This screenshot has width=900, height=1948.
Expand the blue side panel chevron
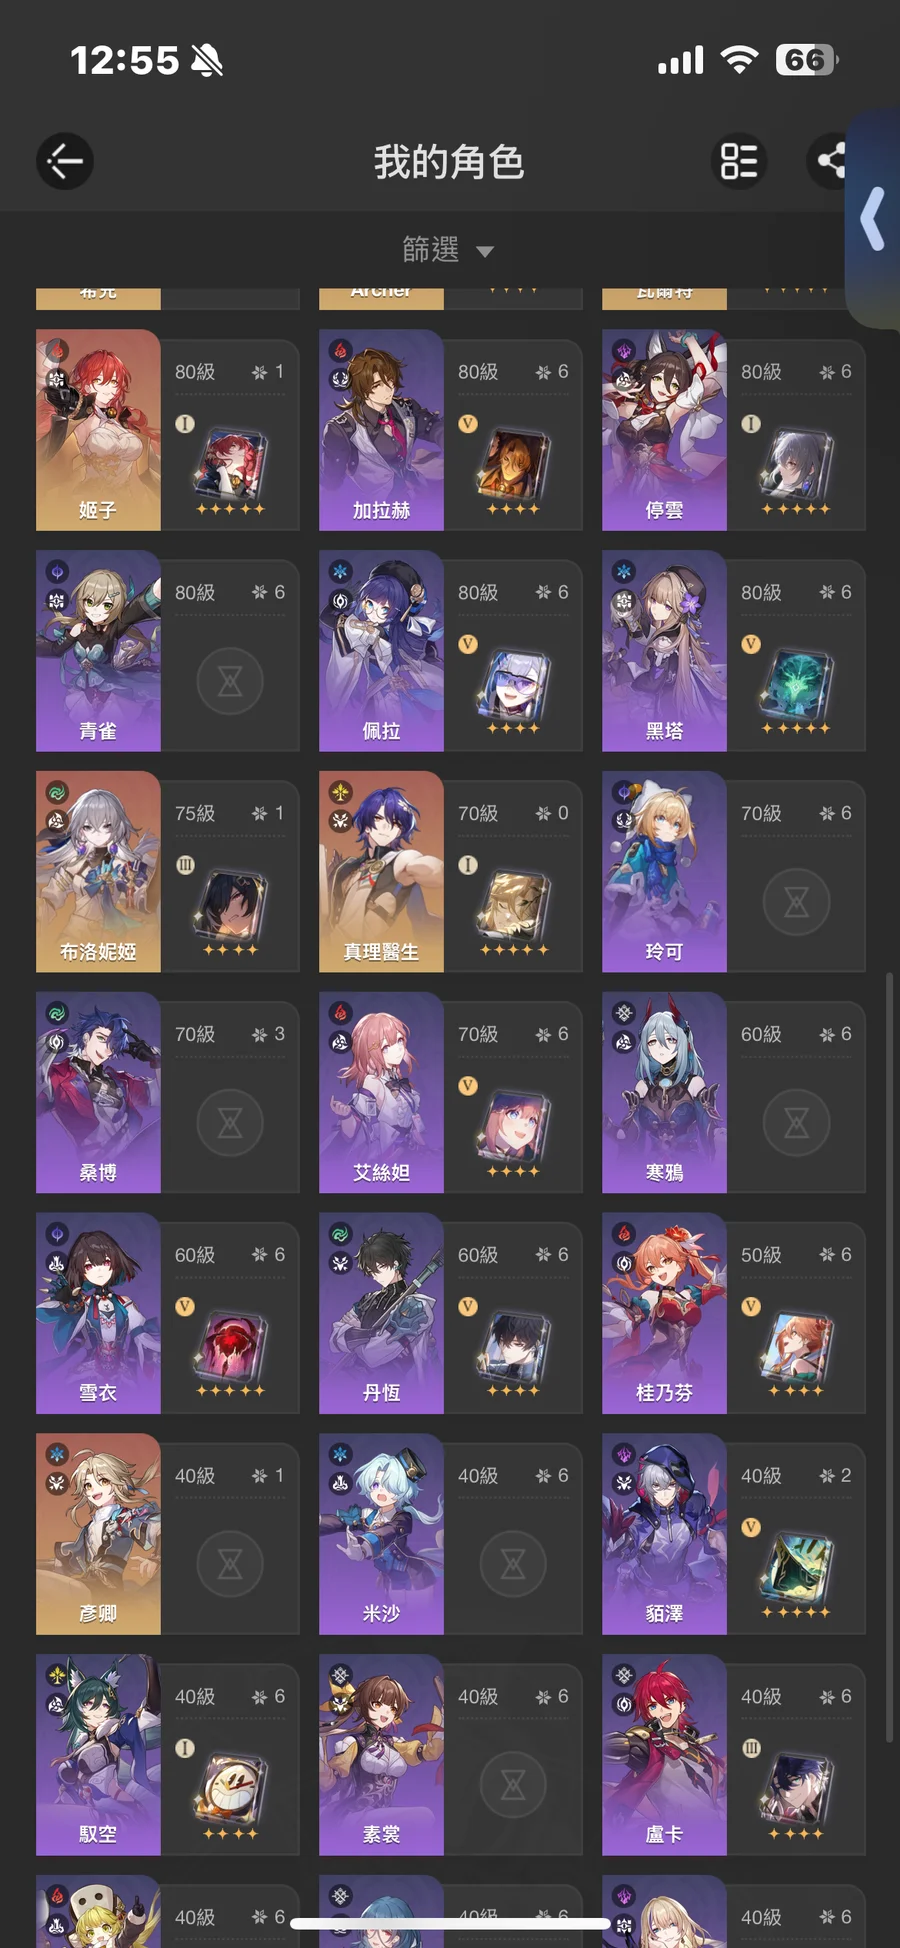(x=873, y=218)
